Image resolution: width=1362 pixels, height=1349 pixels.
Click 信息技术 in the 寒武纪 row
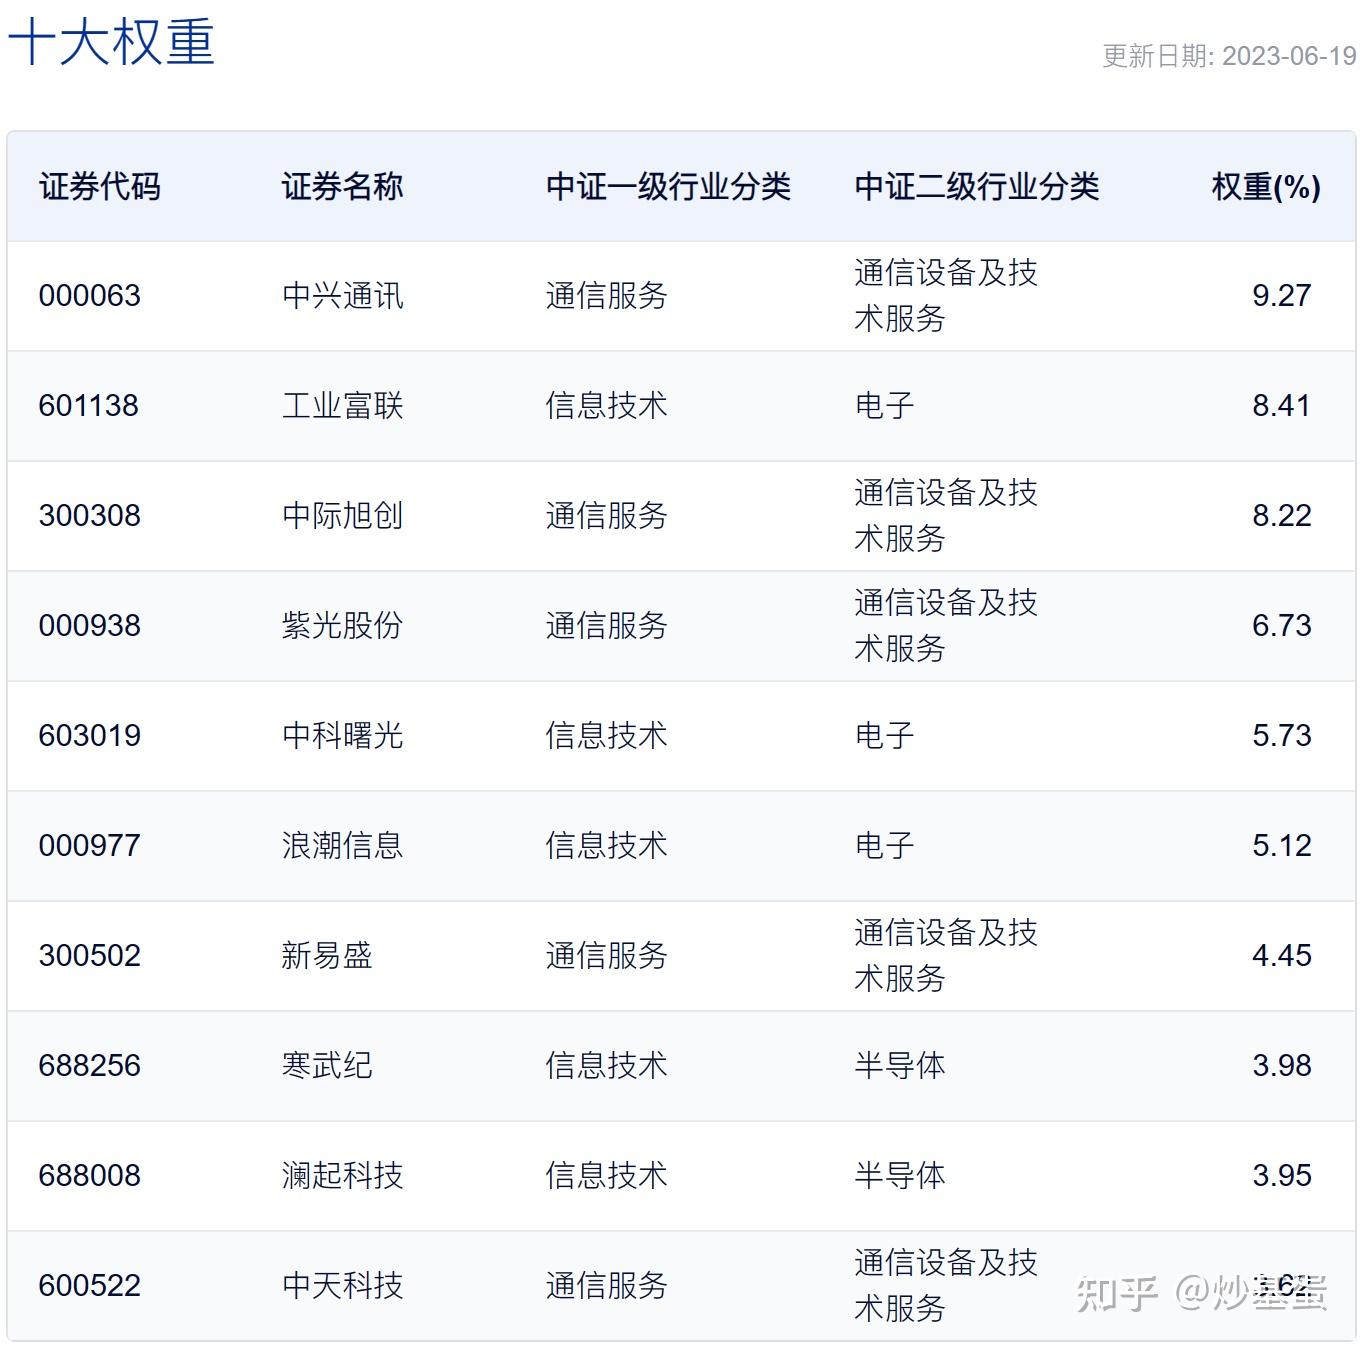pos(607,1066)
